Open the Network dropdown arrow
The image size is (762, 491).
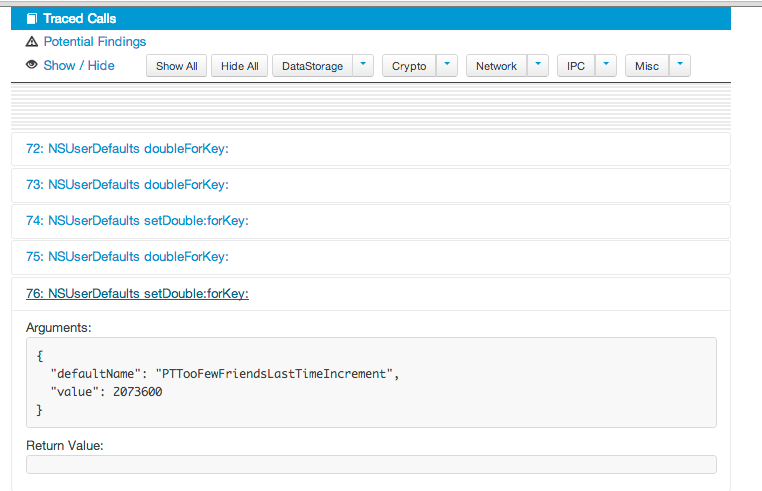click(538, 66)
